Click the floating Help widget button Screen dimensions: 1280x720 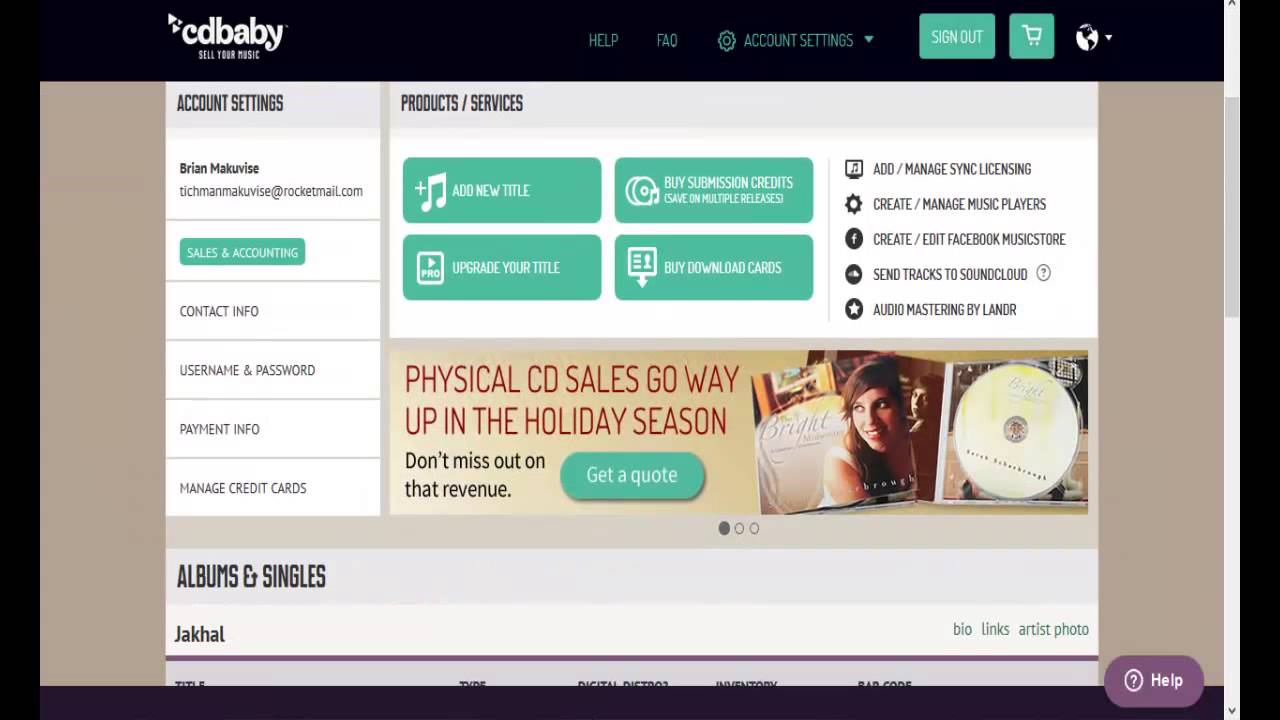[x=1154, y=680]
